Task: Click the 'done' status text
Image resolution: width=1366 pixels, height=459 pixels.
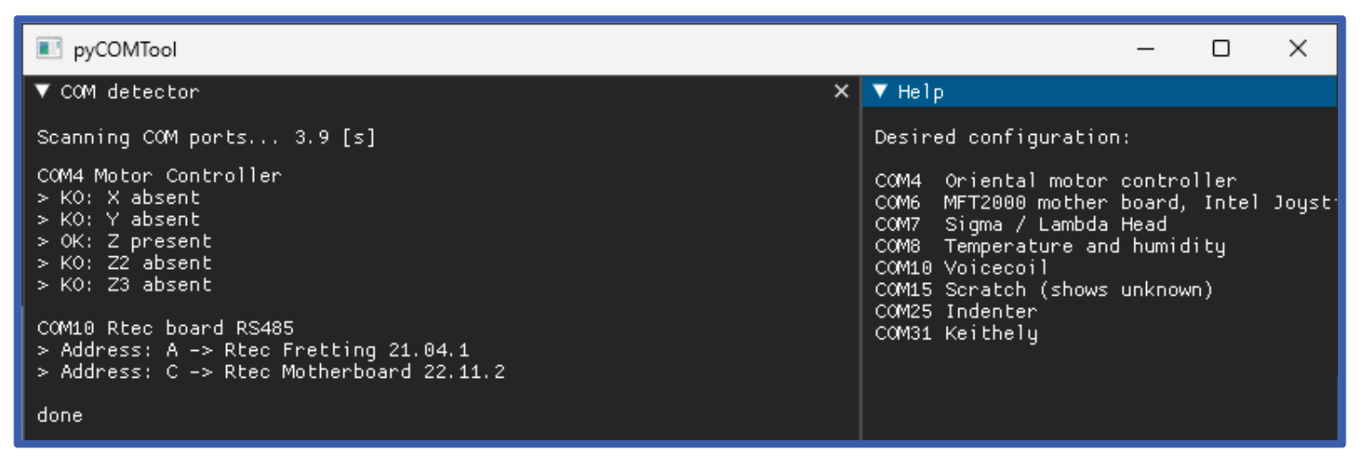Action: pyautogui.click(x=60, y=415)
